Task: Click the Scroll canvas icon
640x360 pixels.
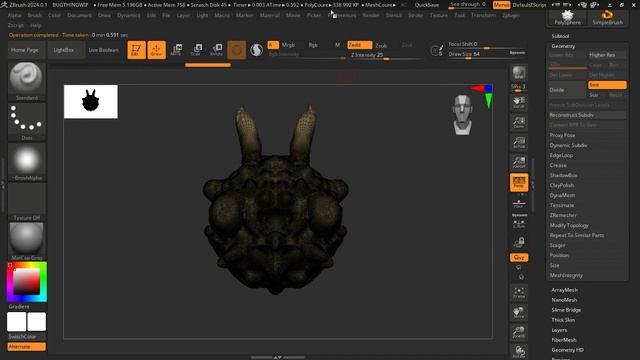Action: [x=519, y=102]
